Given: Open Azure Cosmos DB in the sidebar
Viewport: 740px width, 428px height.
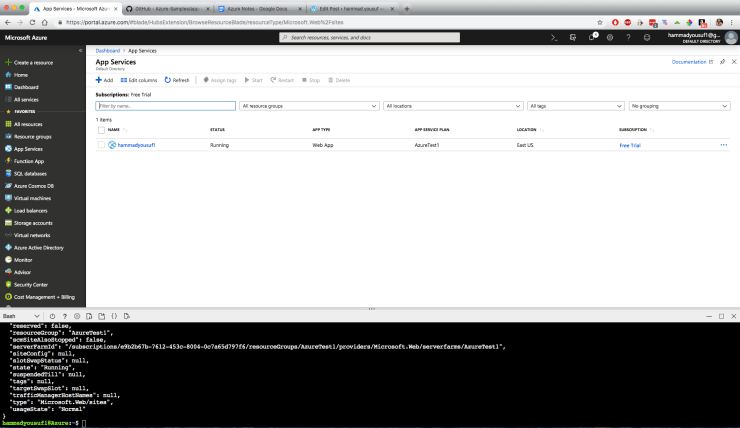Looking at the screenshot, I should pyautogui.click(x=34, y=186).
